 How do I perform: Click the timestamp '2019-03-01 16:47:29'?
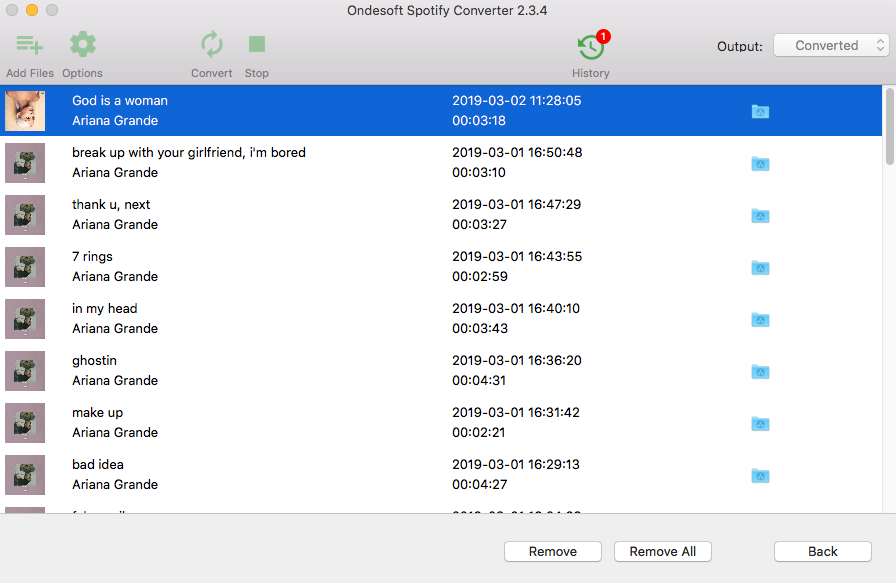pos(517,205)
